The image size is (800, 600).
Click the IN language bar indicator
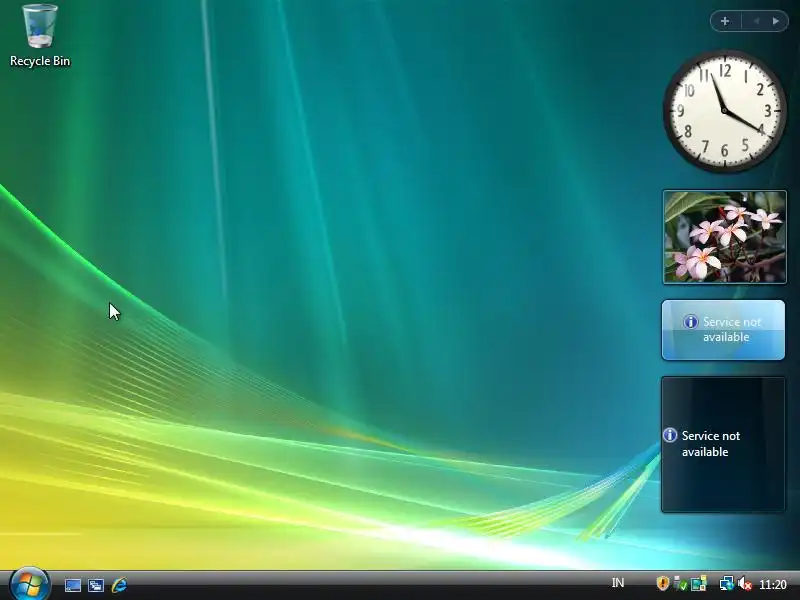(617, 583)
